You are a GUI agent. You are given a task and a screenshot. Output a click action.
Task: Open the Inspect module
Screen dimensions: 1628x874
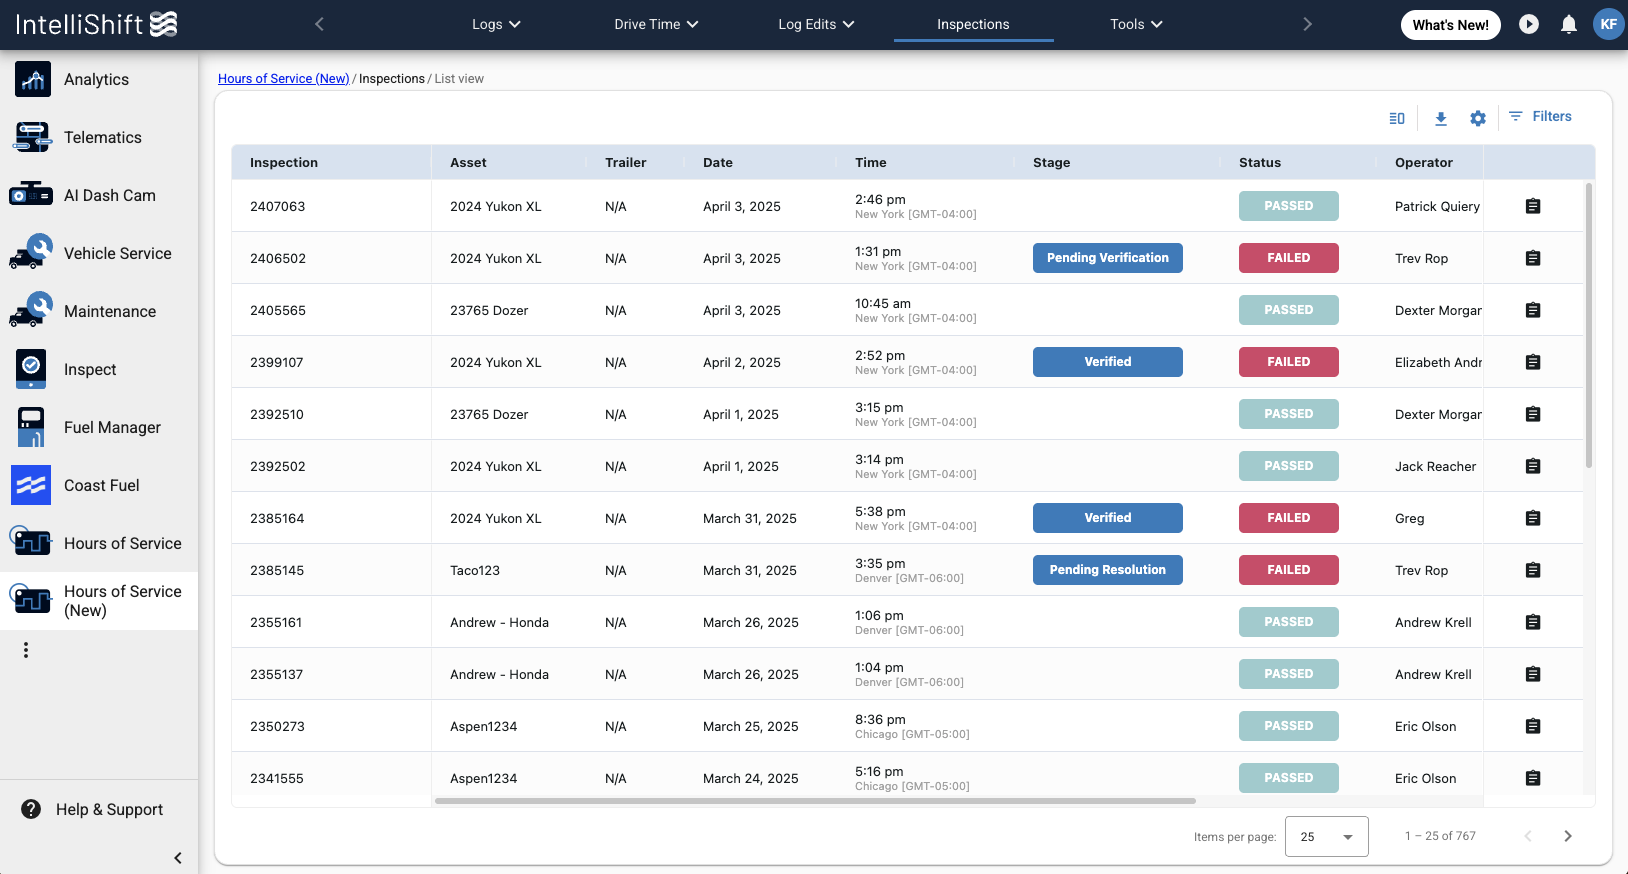[x=99, y=370]
